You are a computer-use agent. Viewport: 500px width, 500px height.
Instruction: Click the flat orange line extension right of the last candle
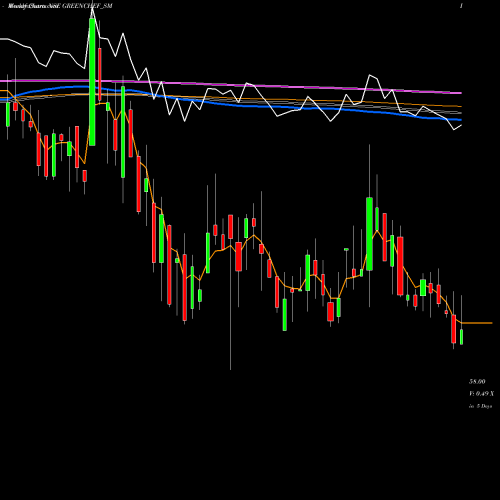click(x=477, y=323)
